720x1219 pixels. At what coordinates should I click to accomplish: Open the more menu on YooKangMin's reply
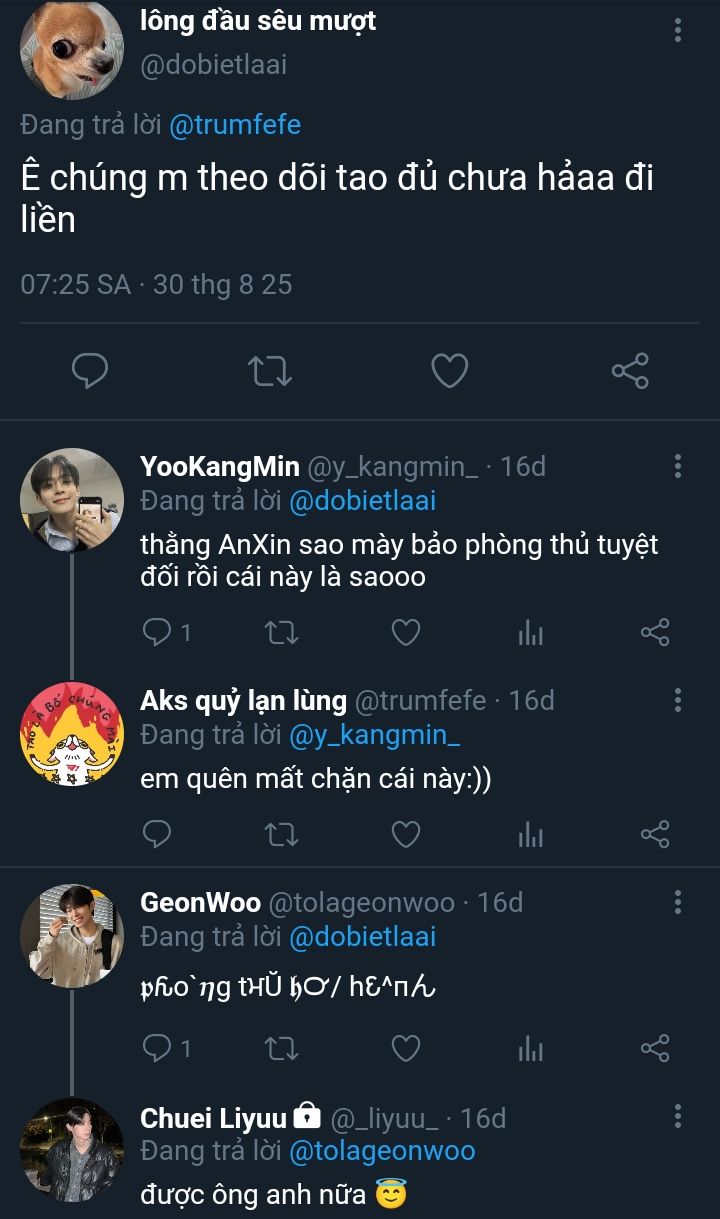coord(678,466)
